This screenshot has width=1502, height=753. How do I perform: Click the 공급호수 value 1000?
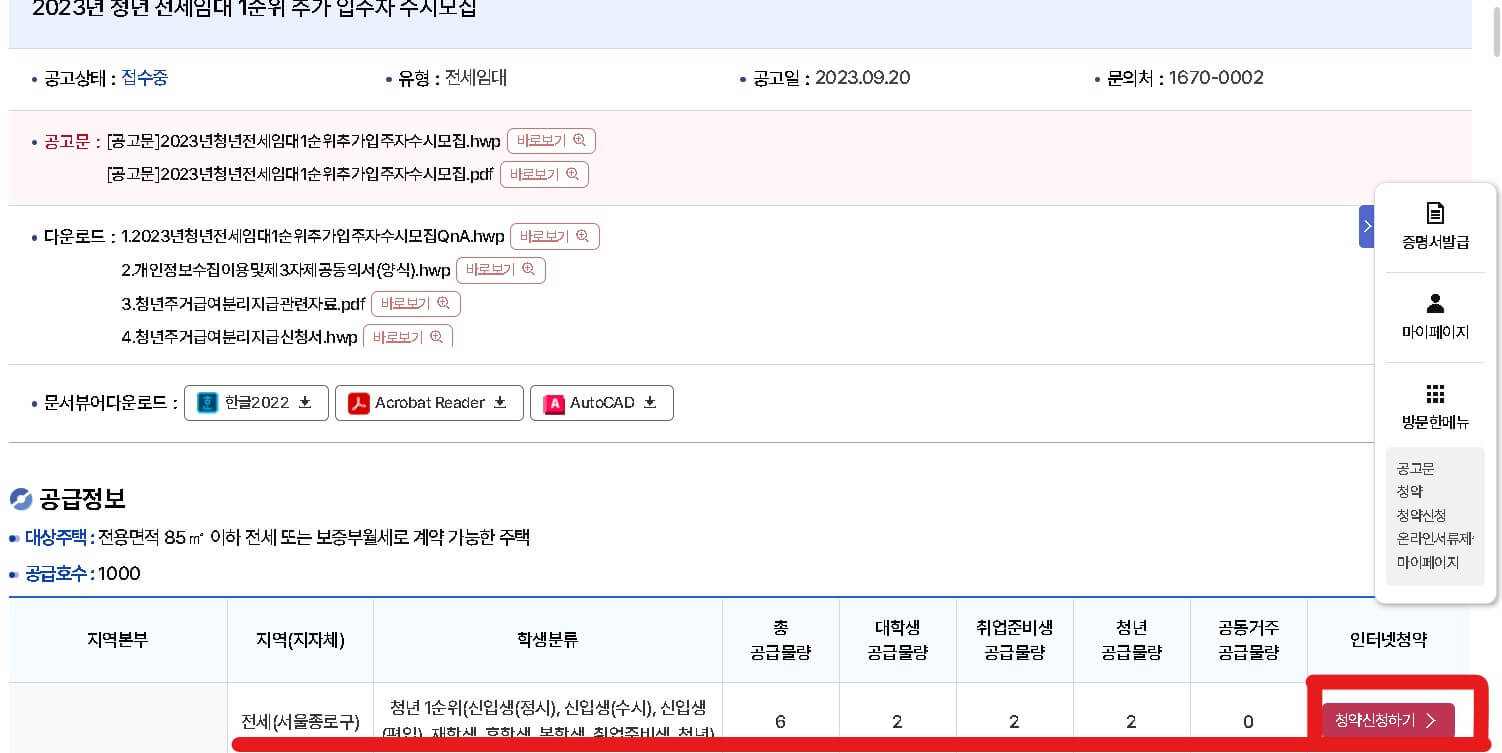pos(119,574)
